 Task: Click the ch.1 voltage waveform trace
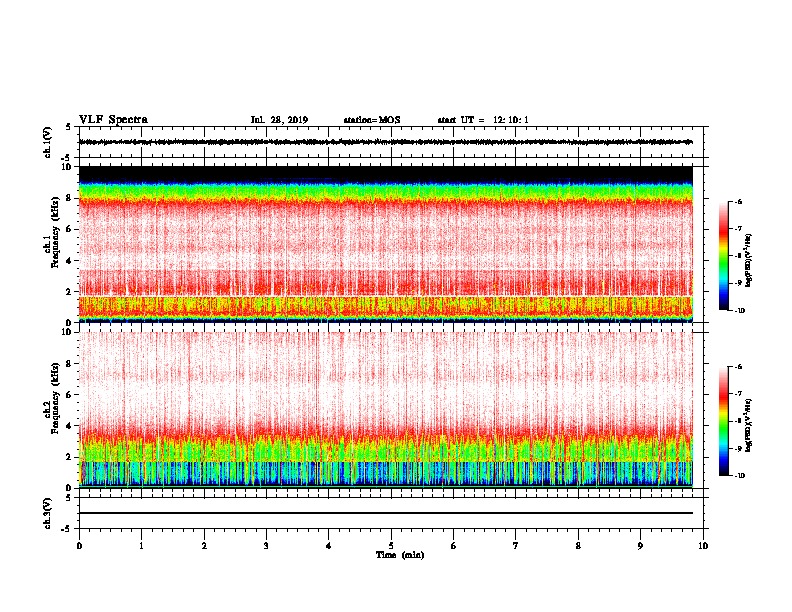[385, 142]
